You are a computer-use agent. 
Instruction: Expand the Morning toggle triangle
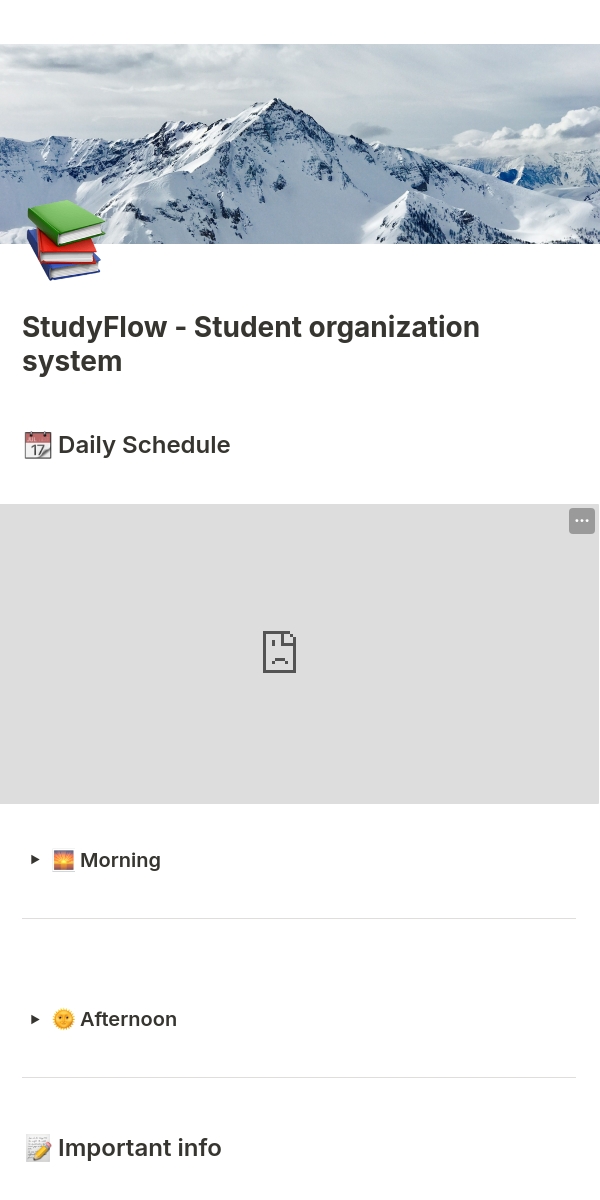tap(35, 860)
